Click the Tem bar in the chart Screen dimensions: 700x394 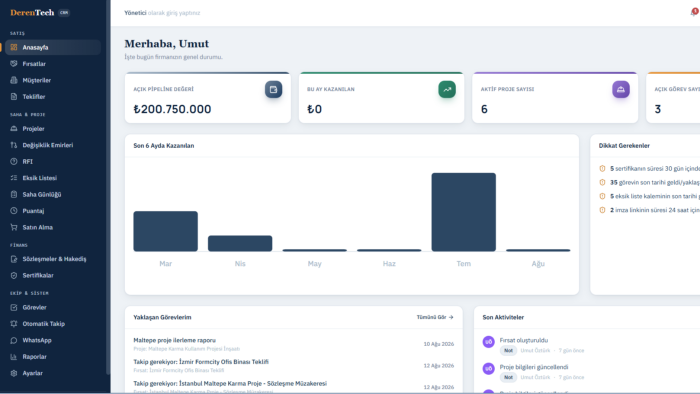pyautogui.click(x=463, y=212)
